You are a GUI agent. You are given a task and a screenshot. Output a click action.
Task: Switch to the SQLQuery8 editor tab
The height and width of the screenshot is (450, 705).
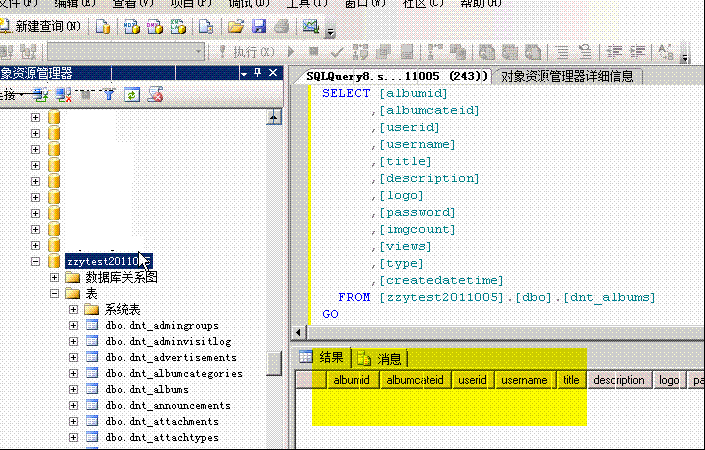397,76
